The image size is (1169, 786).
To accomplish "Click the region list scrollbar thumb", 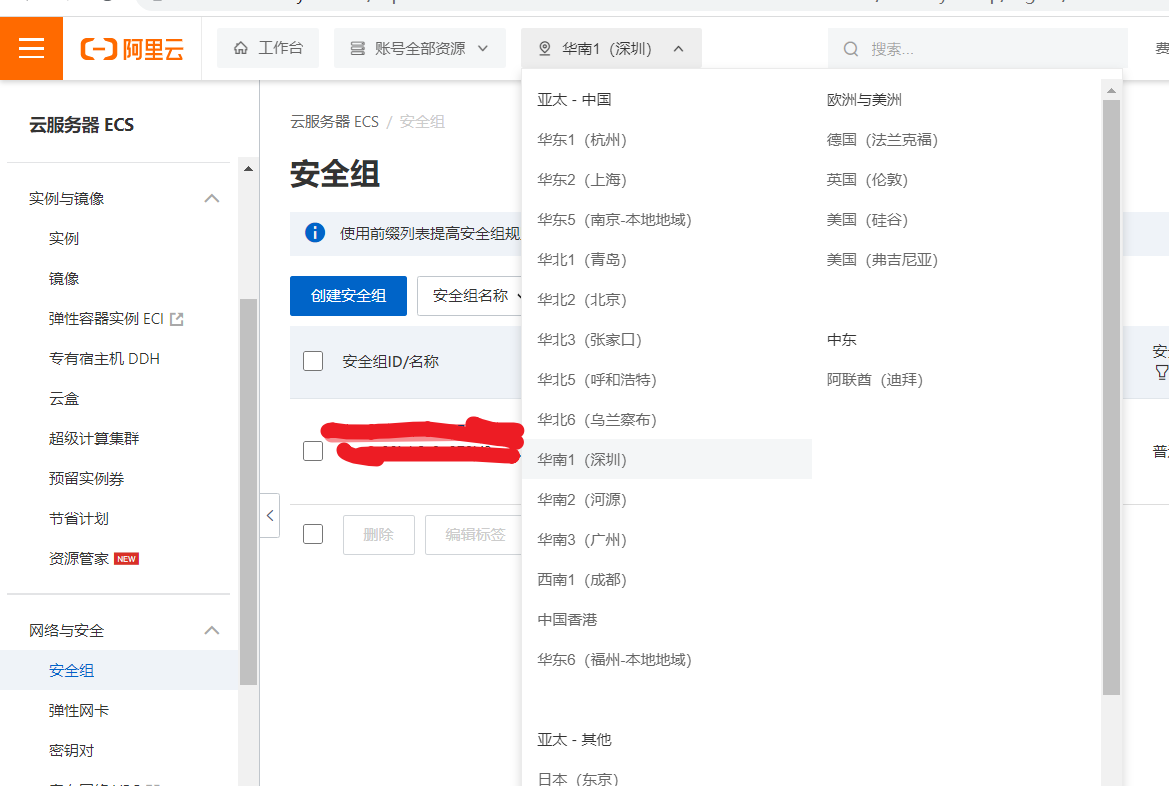I will (1111, 397).
